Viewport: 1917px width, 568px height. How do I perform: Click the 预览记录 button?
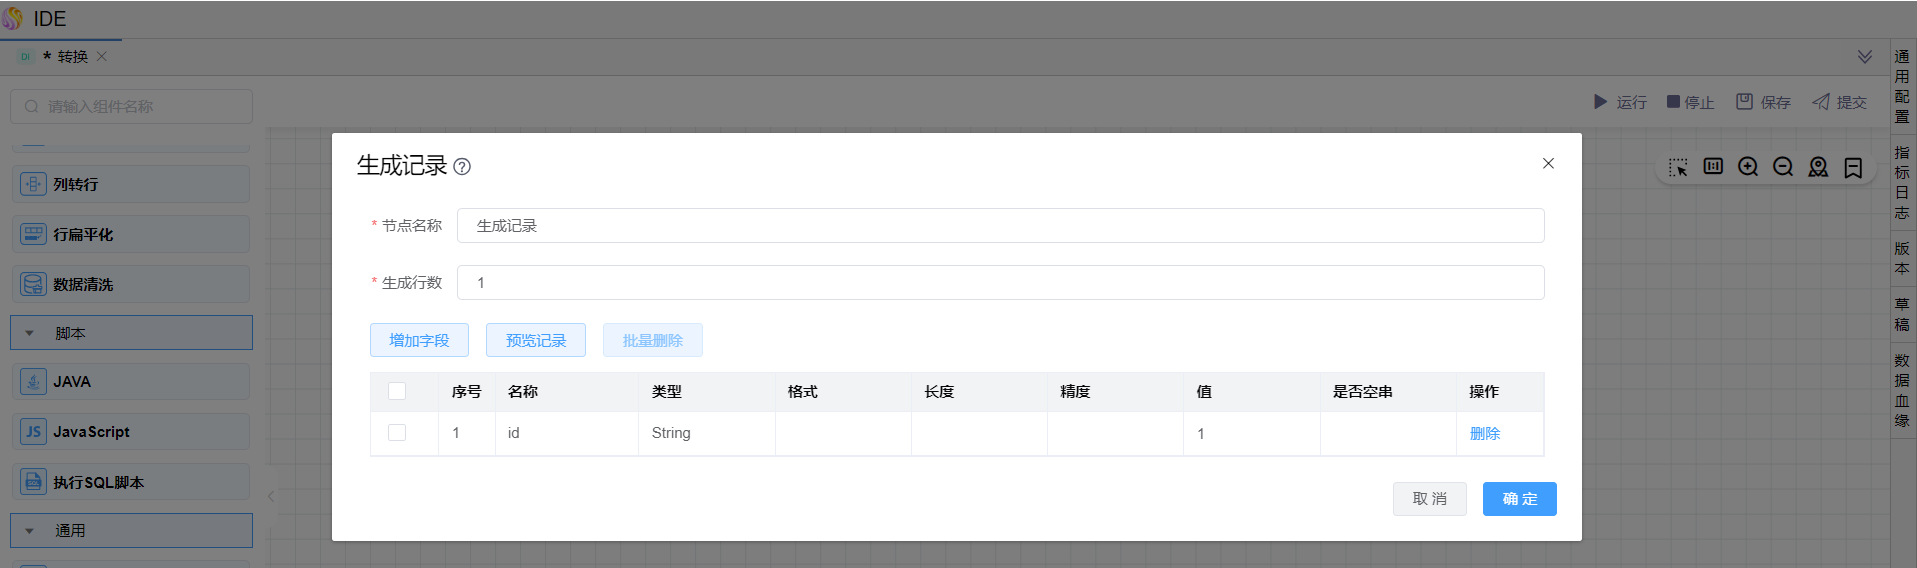pyautogui.click(x=536, y=340)
